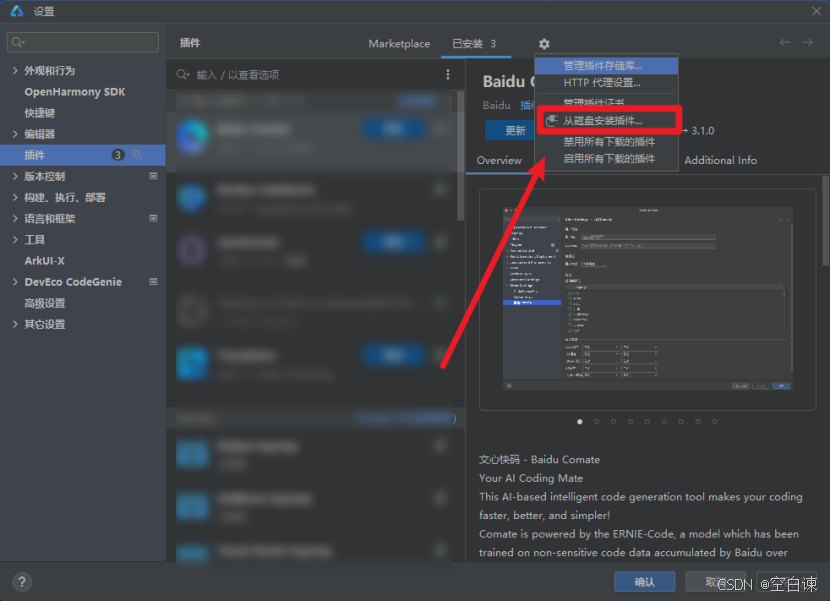Click the 3.1.0 version text
This screenshot has width=830, height=601.
coord(702,131)
